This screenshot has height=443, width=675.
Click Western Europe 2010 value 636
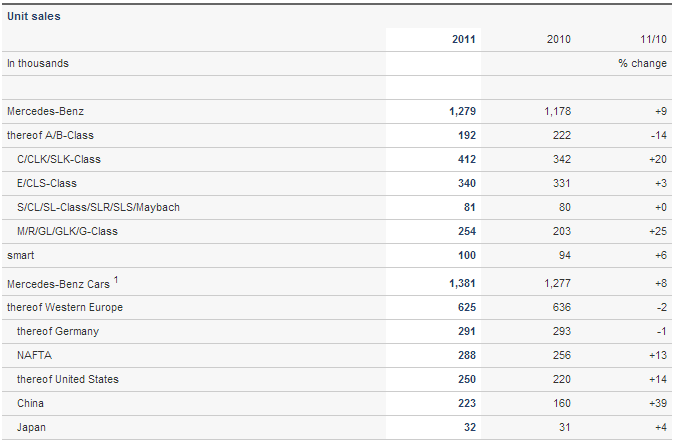pos(562,307)
